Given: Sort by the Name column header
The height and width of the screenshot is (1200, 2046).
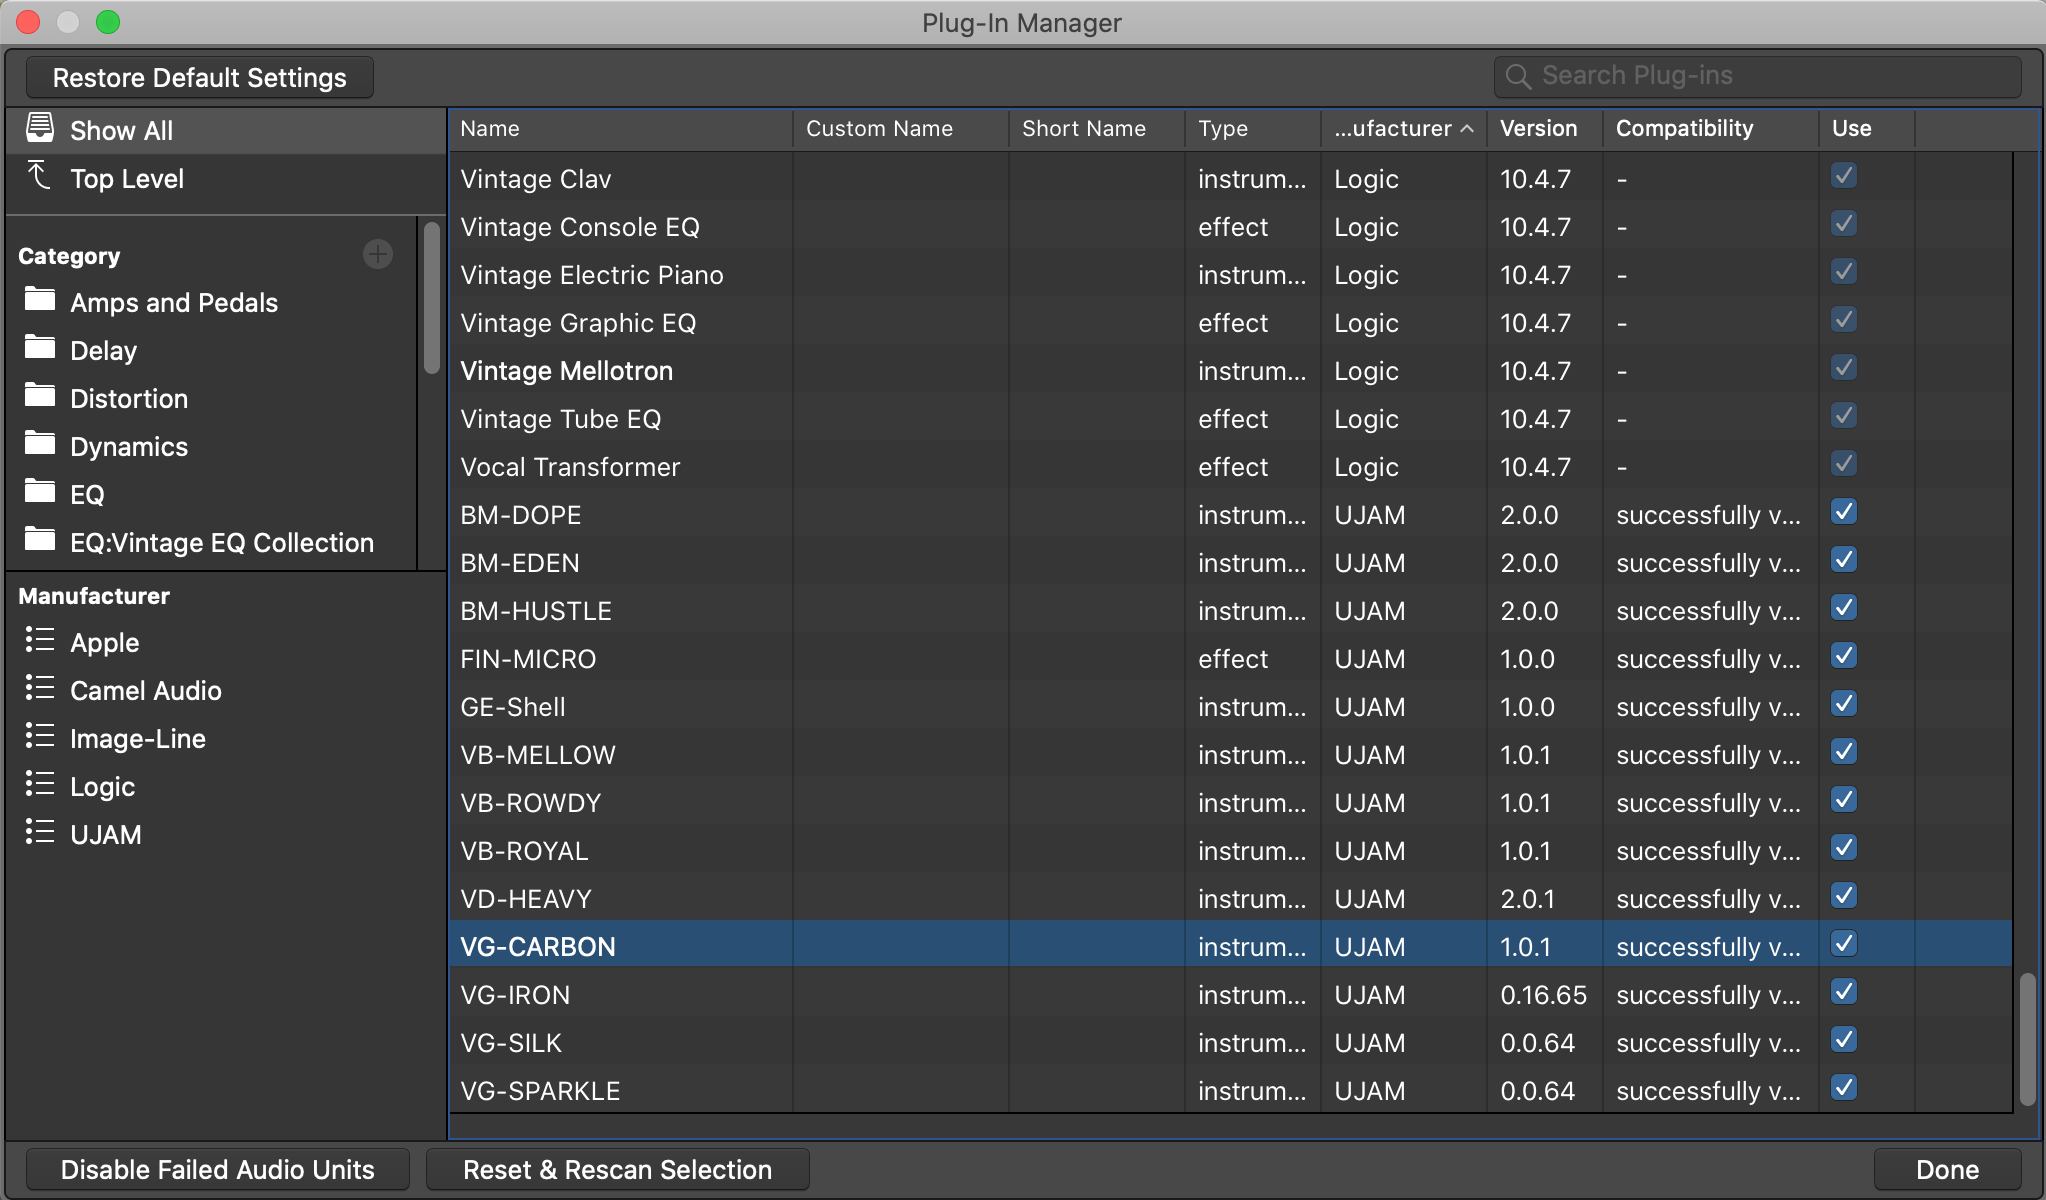Looking at the screenshot, I should (620, 128).
